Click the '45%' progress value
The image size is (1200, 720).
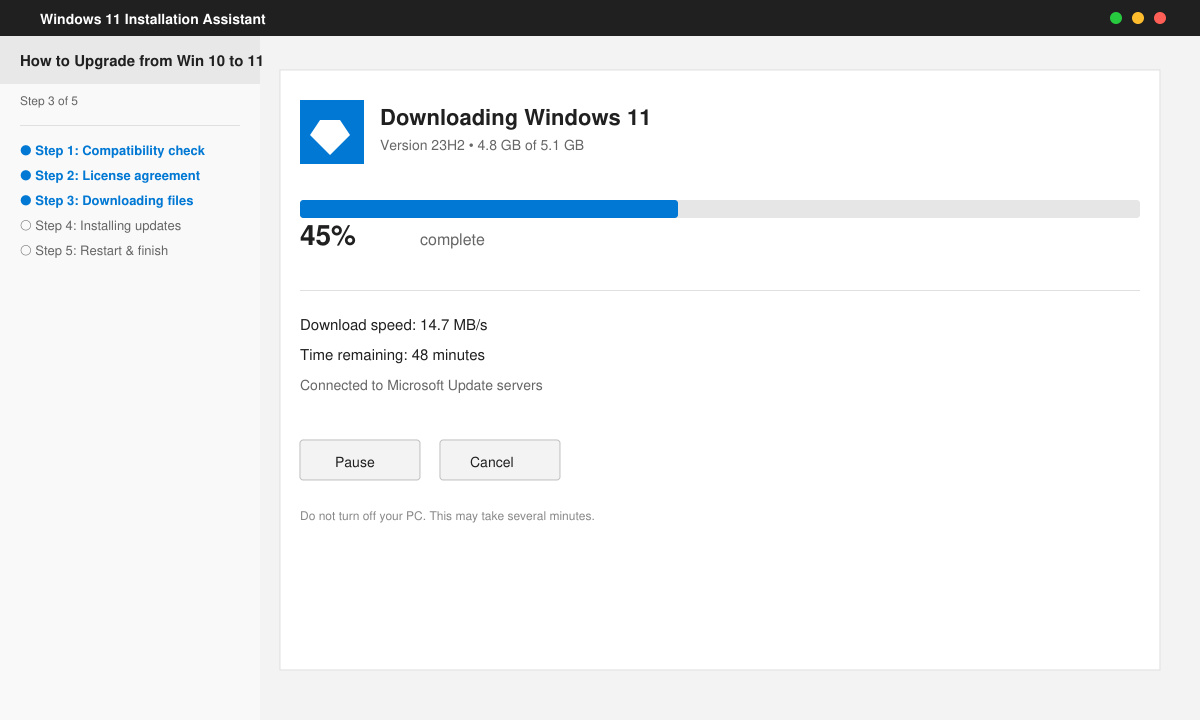(x=328, y=236)
